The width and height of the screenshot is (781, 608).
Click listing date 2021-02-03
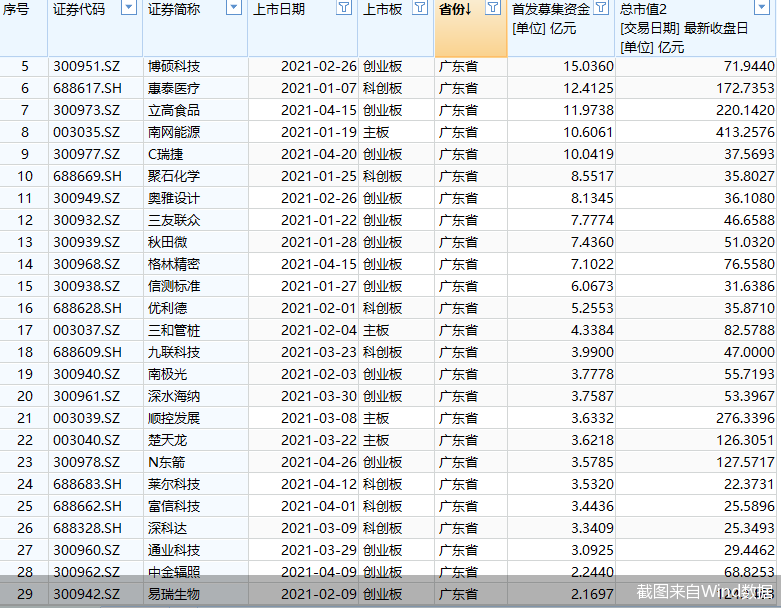coord(319,374)
